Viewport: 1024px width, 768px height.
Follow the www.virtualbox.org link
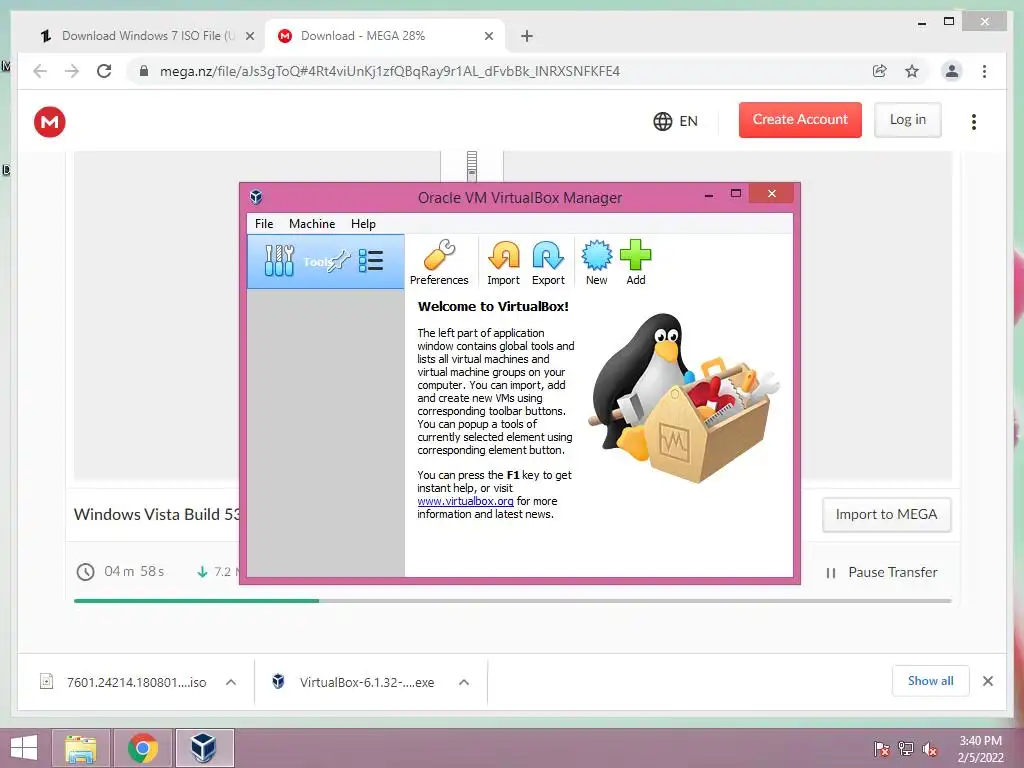(465, 501)
